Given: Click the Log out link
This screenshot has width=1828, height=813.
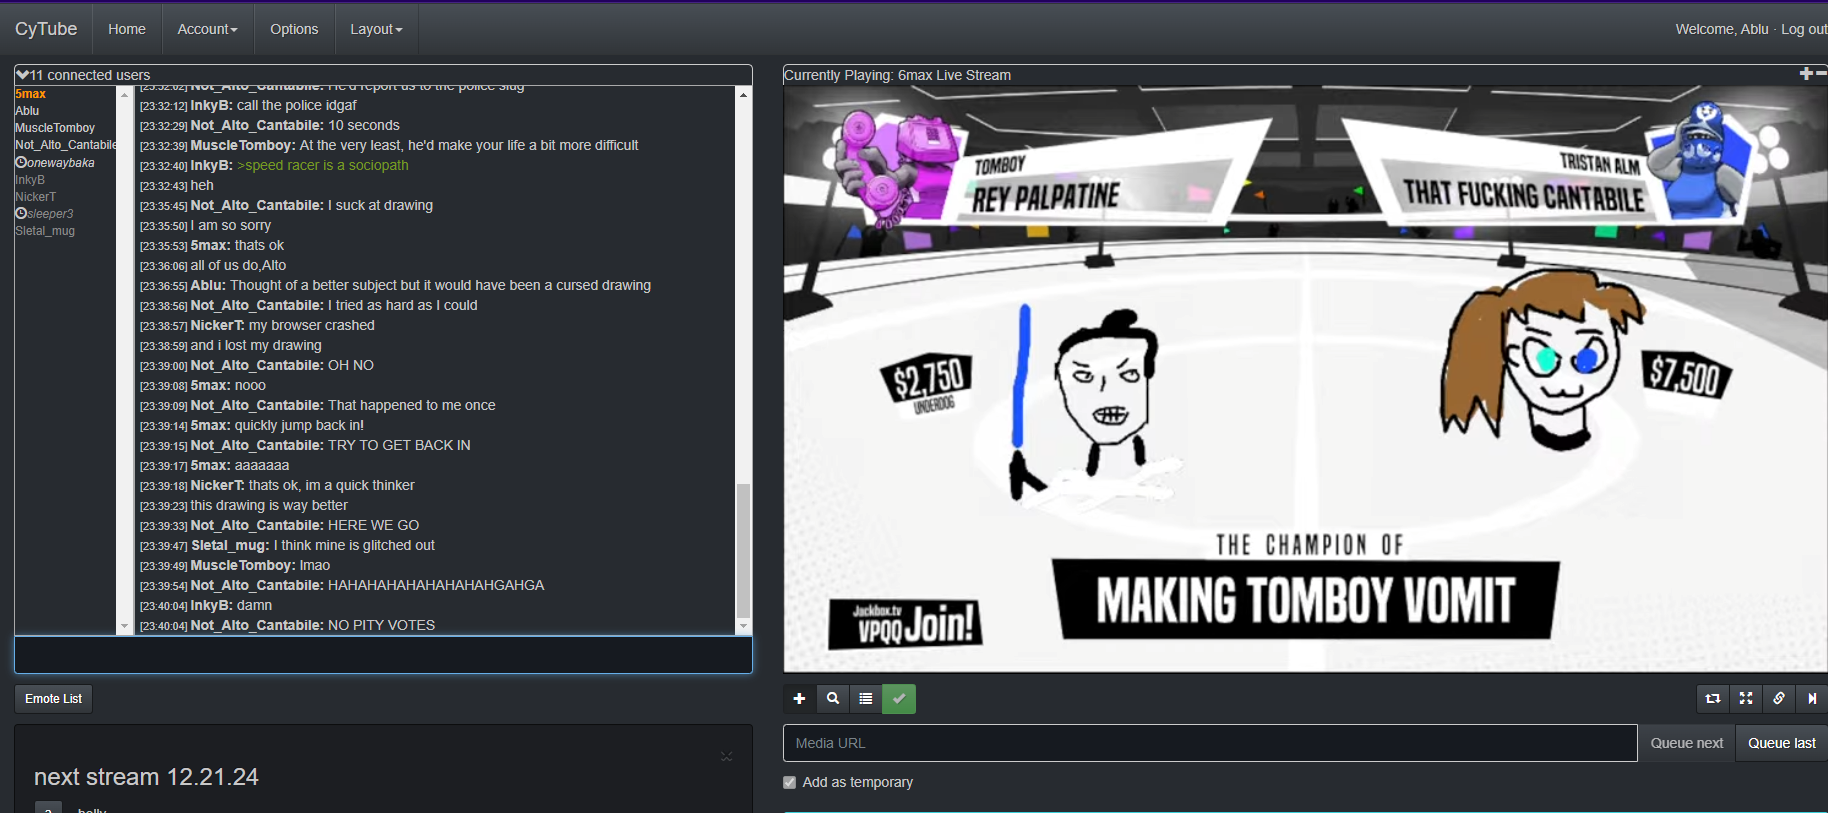Looking at the screenshot, I should coord(1804,29).
